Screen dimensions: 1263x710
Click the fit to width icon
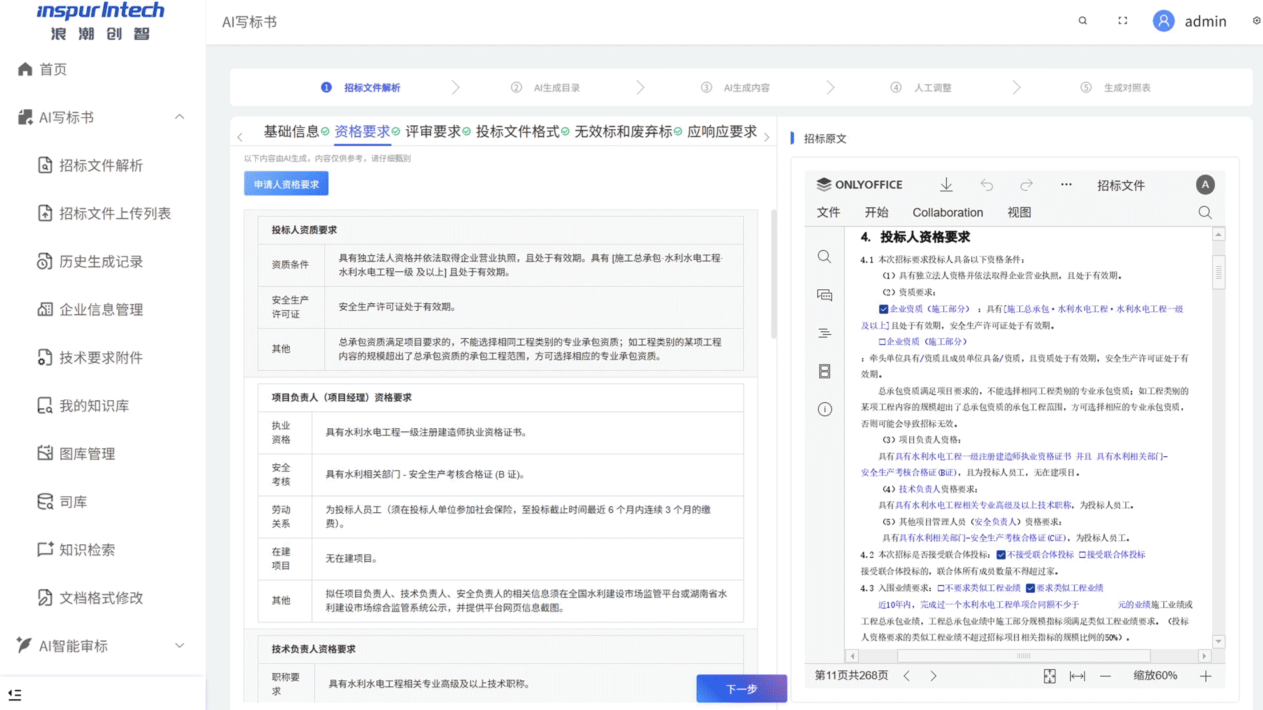pyautogui.click(x=1077, y=676)
